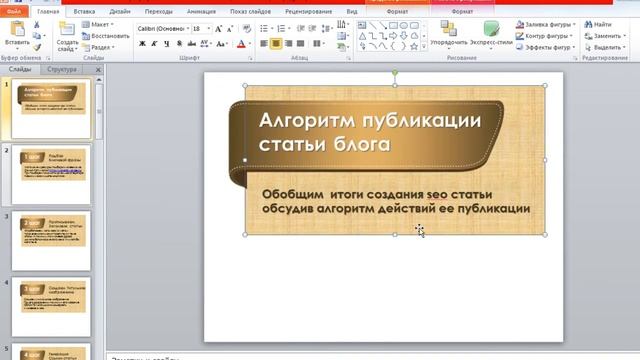
Task: Click the Заменить replace button
Action: [x=605, y=36]
